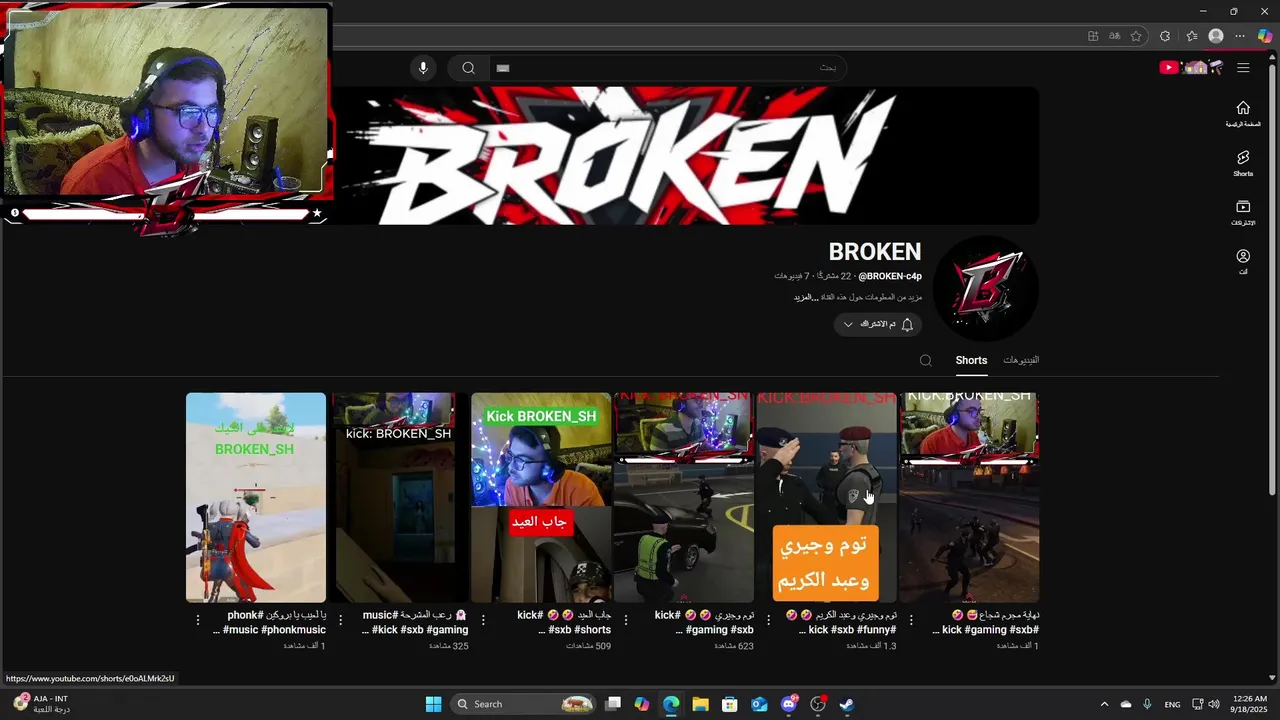This screenshot has height=720, width=1280.
Task: Open the volume speaker tray icon
Action: coord(1214,704)
